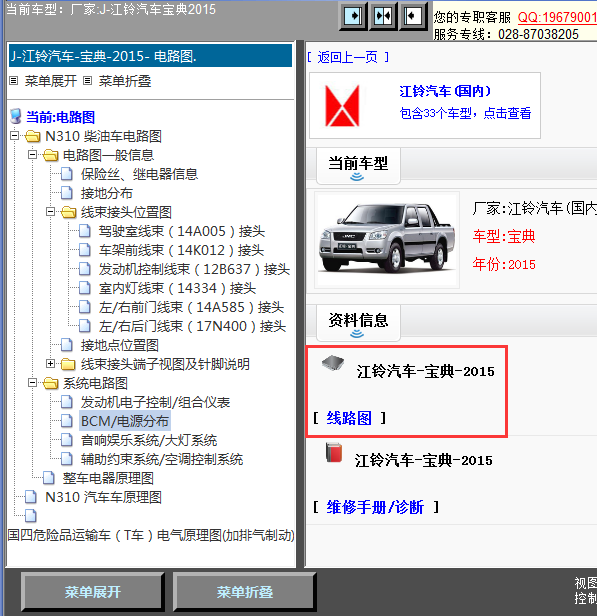
Task: Click the page icon of 保险丝、继电器信息
Action: [67, 174]
